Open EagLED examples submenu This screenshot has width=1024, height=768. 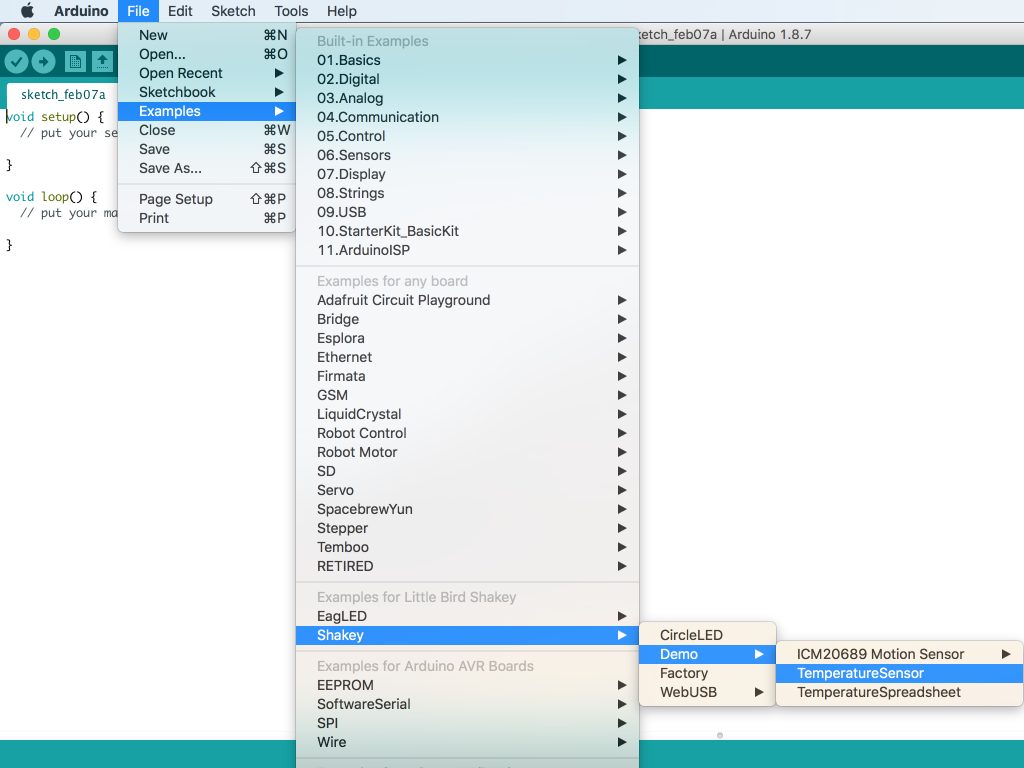click(468, 616)
